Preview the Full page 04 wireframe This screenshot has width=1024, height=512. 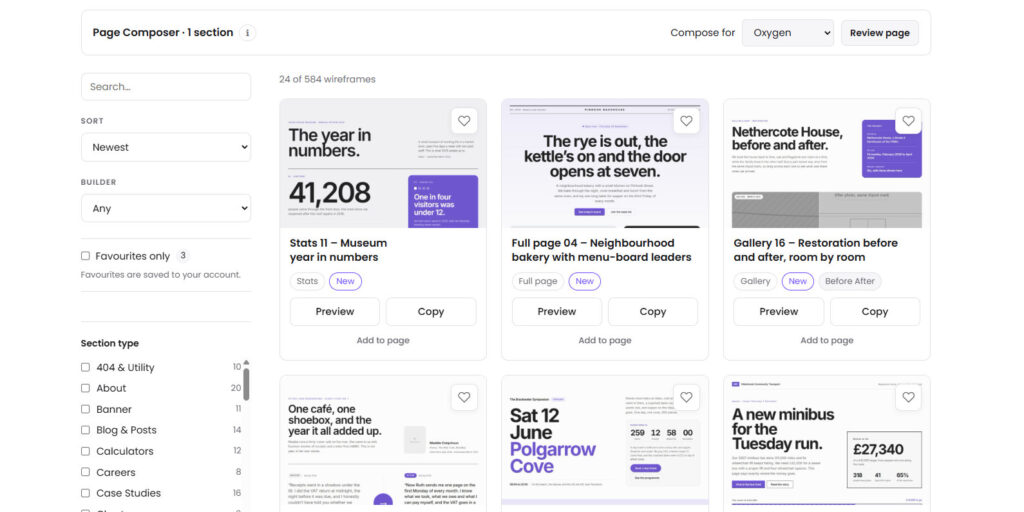tap(557, 312)
